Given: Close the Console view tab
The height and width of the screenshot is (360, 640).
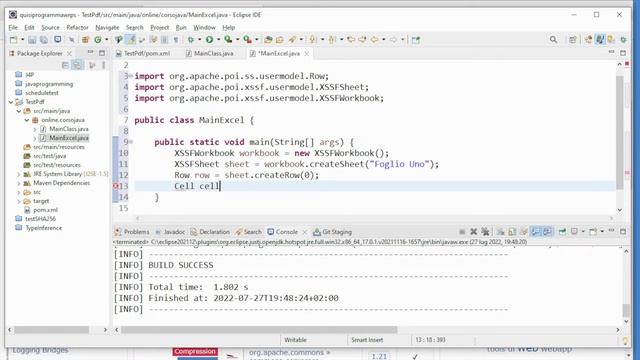Looking at the screenshot, I should [304, 232].
